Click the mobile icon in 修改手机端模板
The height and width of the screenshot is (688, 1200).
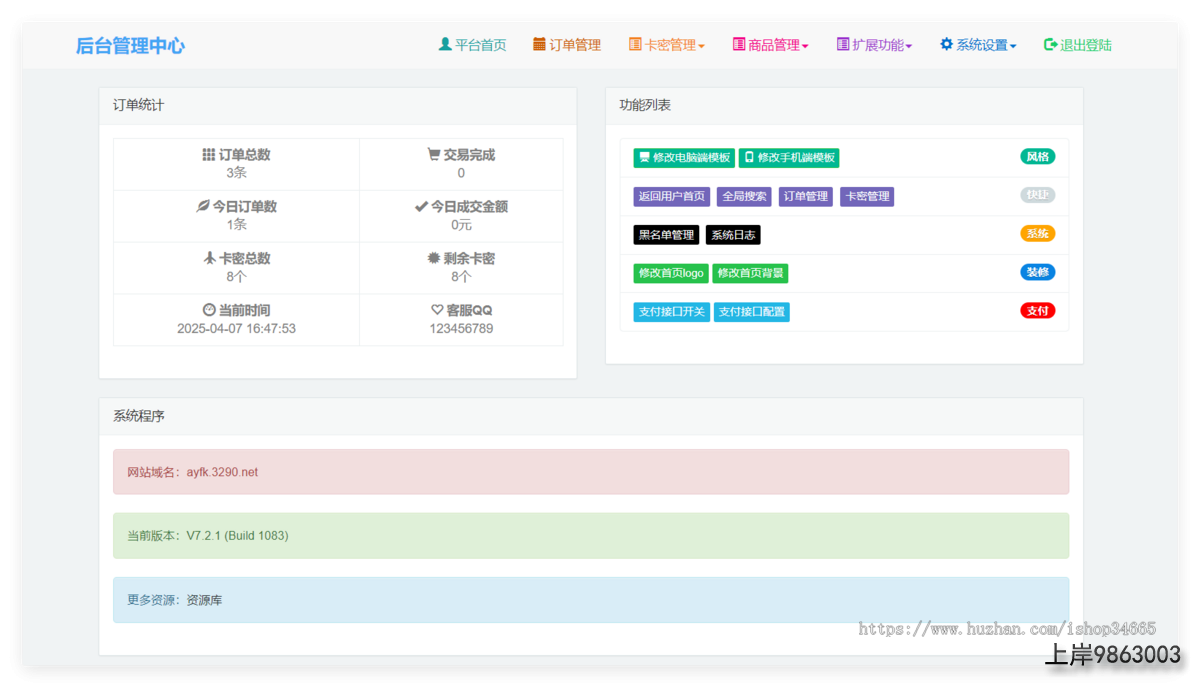(749, 158)
